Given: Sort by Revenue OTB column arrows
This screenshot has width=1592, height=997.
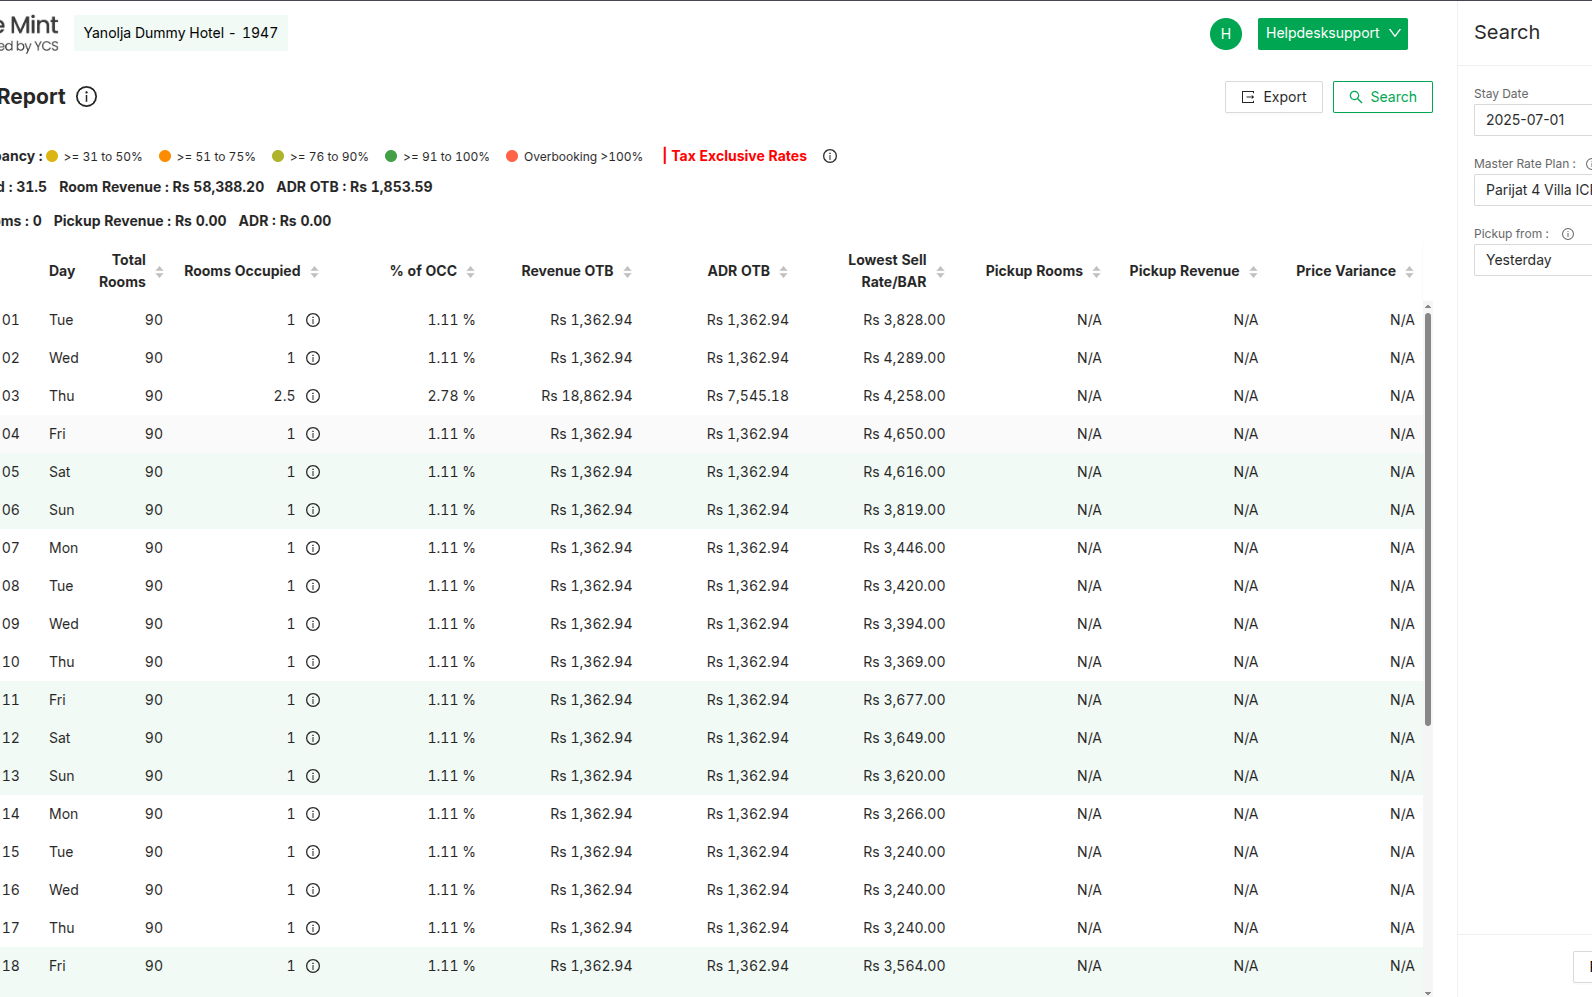Looking at the screenshot, I should [x=627, y=272].
